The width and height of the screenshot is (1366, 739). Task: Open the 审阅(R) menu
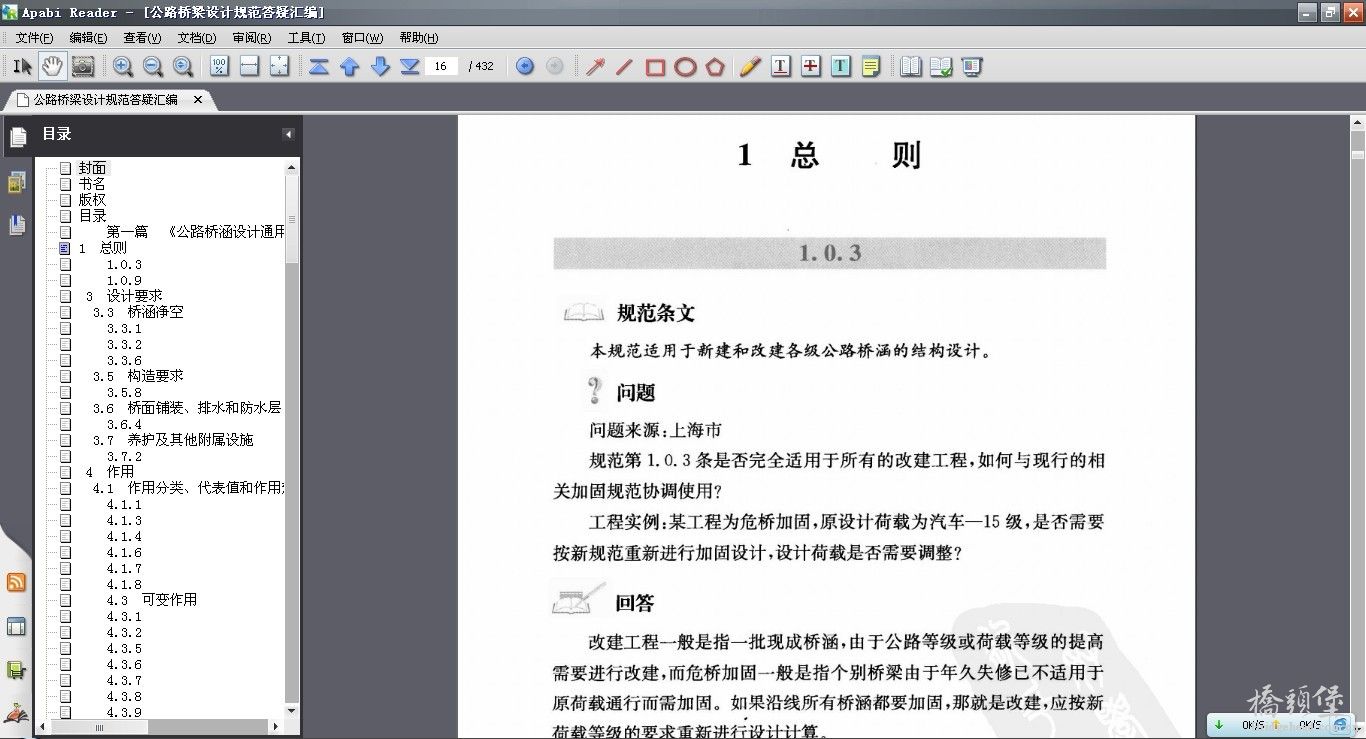point(252,38)
